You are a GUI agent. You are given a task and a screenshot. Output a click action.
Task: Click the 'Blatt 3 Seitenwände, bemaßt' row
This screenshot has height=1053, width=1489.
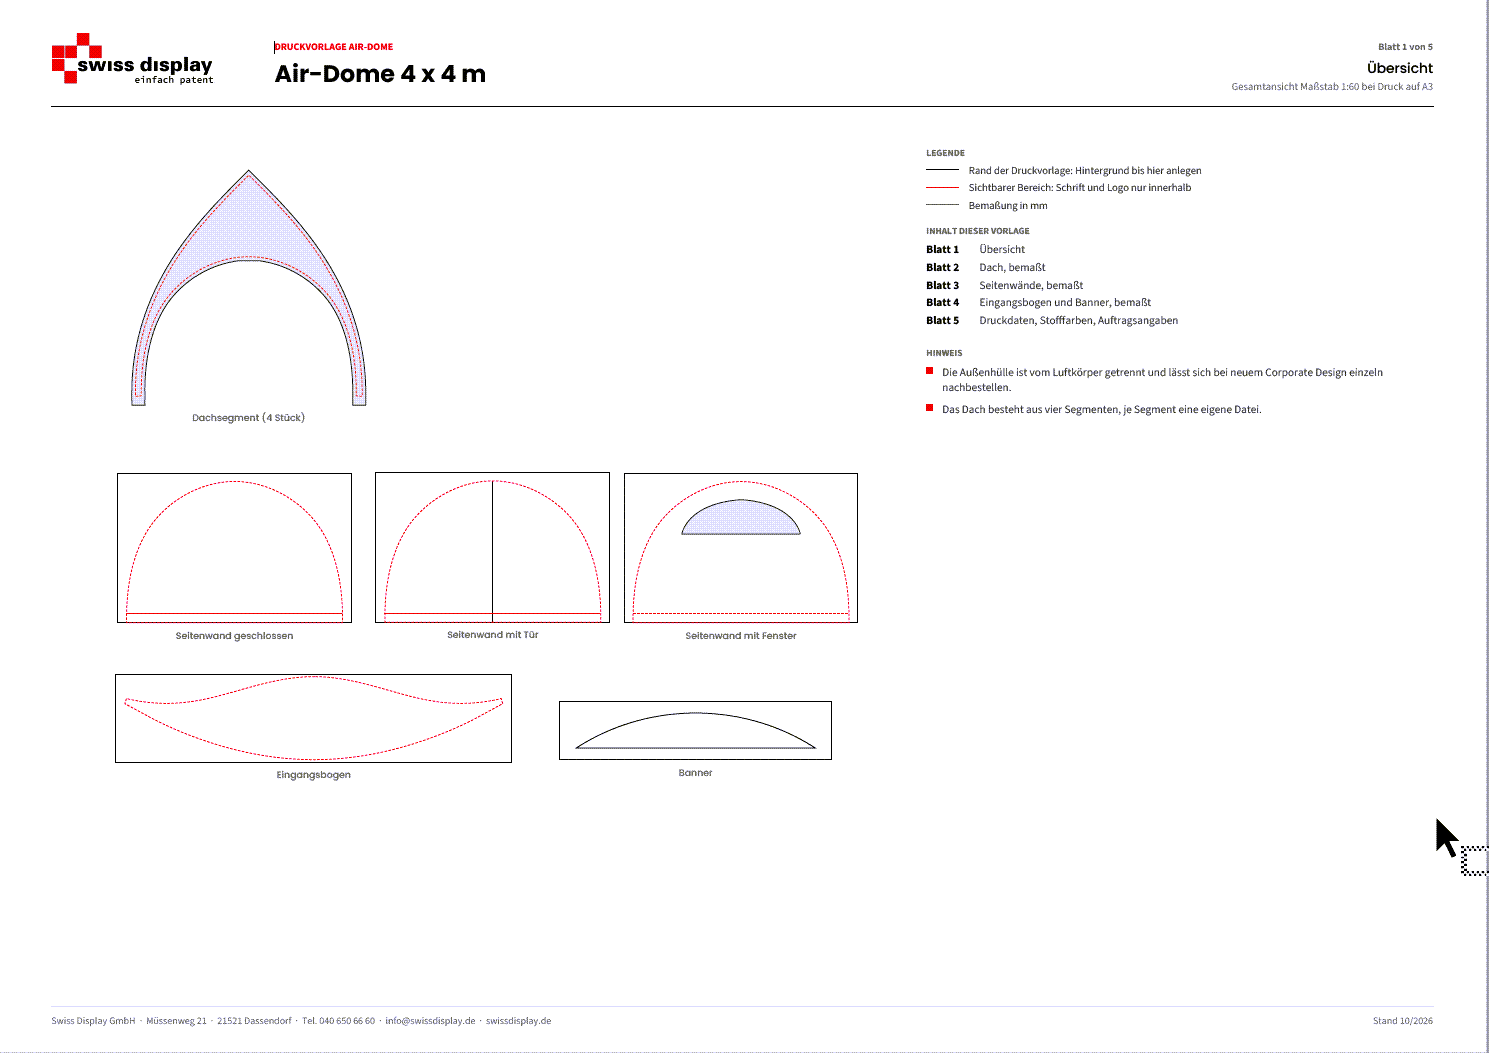[1005, 286]
